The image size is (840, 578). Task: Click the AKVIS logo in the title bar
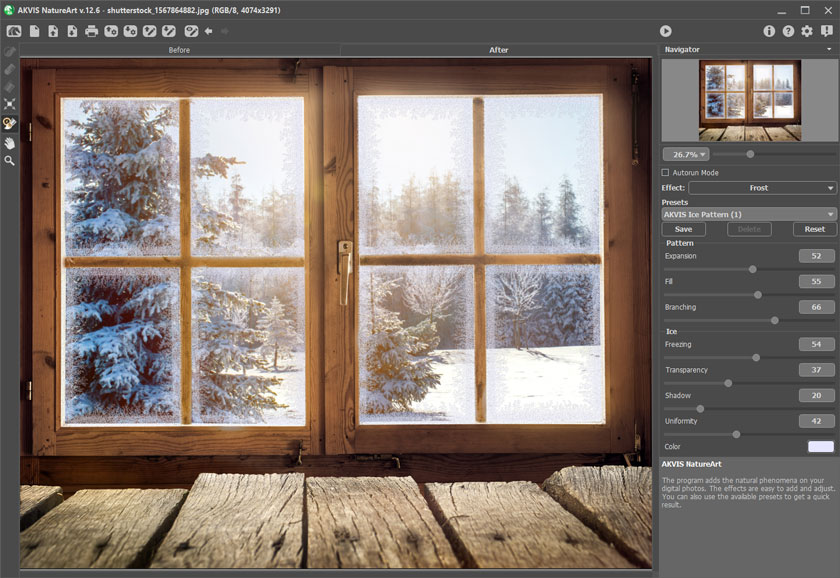[x=9, y=10]
